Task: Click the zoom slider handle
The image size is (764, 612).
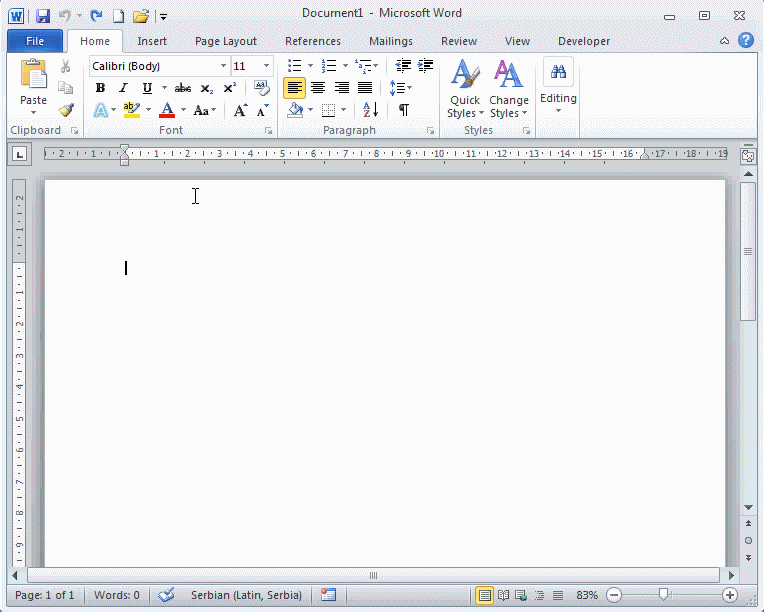Action: 662,595
